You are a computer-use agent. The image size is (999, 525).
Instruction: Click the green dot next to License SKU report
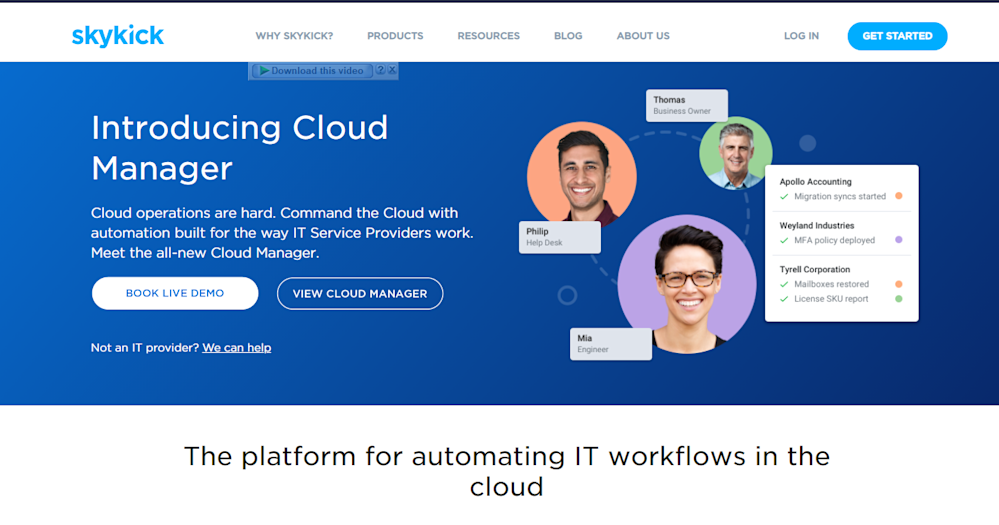899,298
